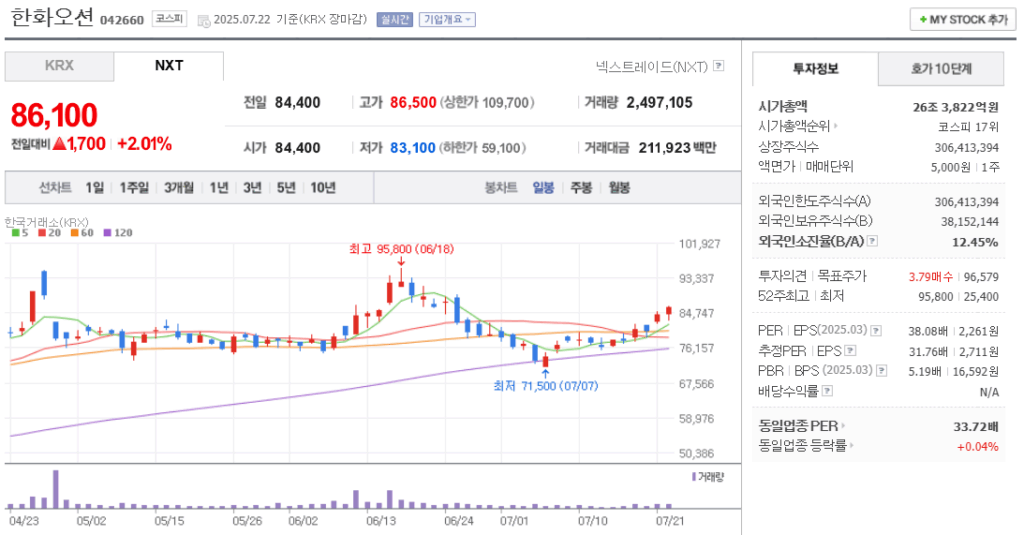Click the +2.01% change rate
Screen dimensions: 1024x535
[144, 144]
